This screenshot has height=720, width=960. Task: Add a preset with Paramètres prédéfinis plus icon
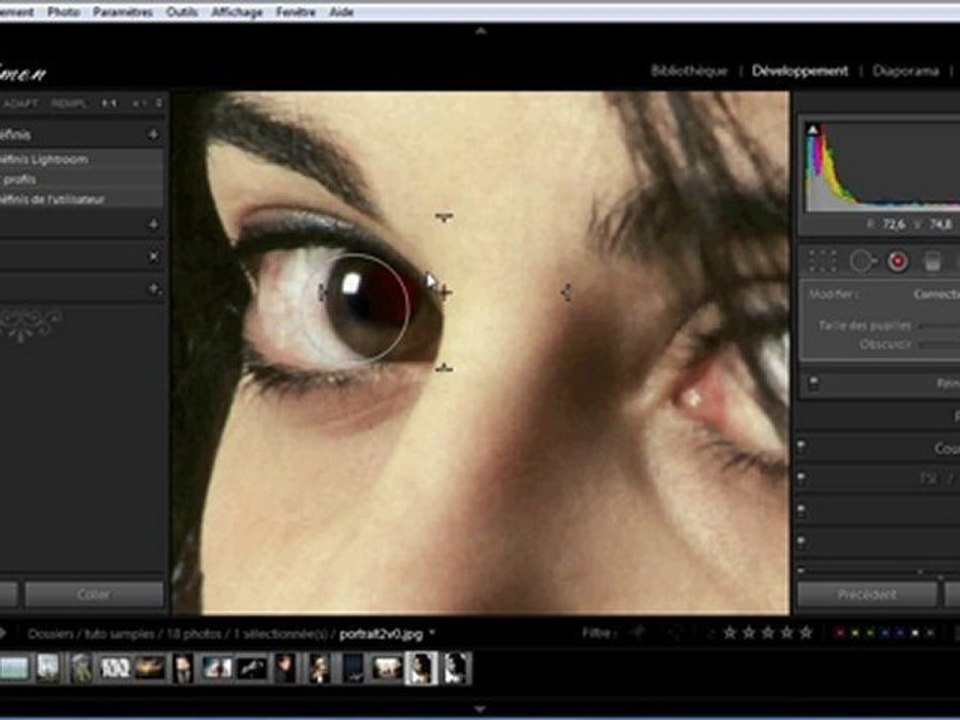click(x=153, y=134)
